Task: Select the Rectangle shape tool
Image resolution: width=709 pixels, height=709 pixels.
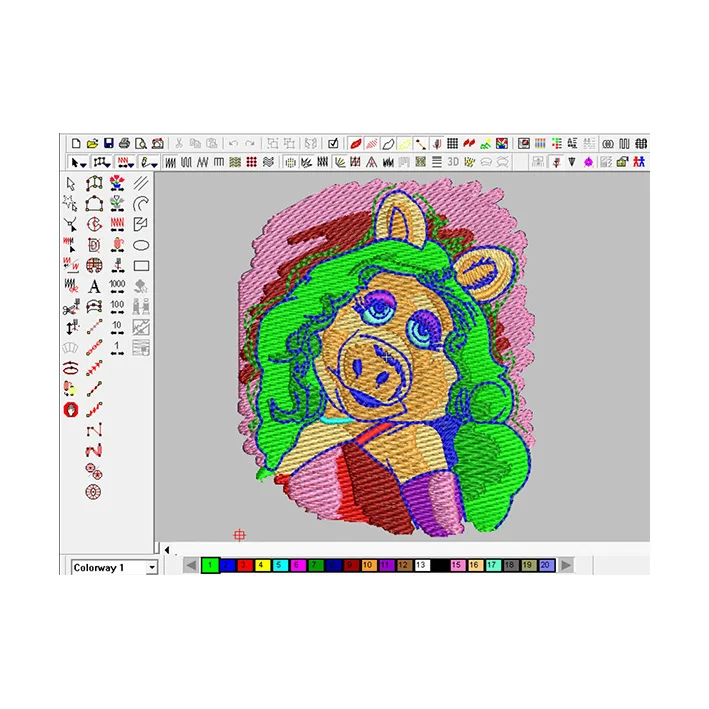Action: 141,266
